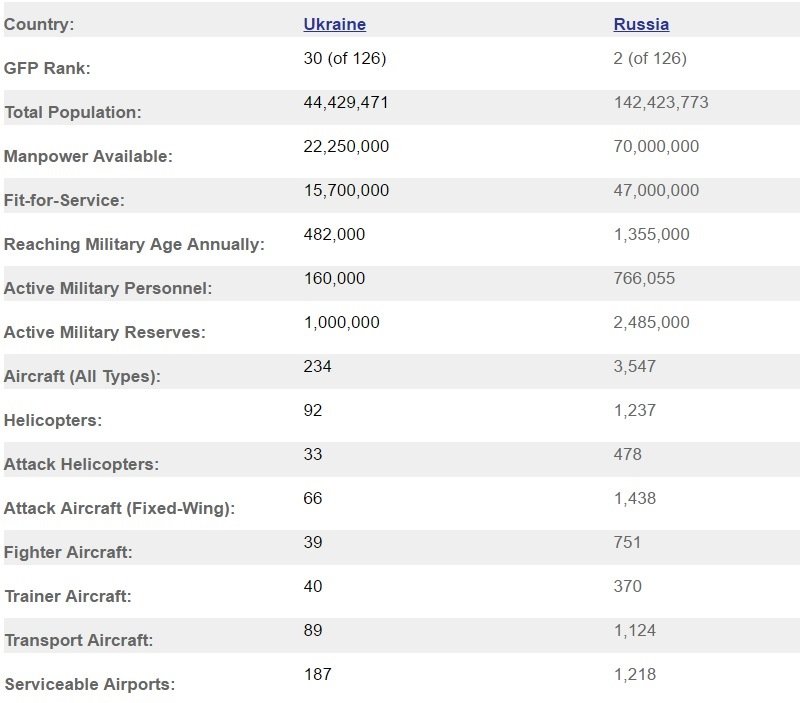Select the Attack Helicopters row label
The height and width of the screenshot is (703, 800).
[x=81, y=465]
